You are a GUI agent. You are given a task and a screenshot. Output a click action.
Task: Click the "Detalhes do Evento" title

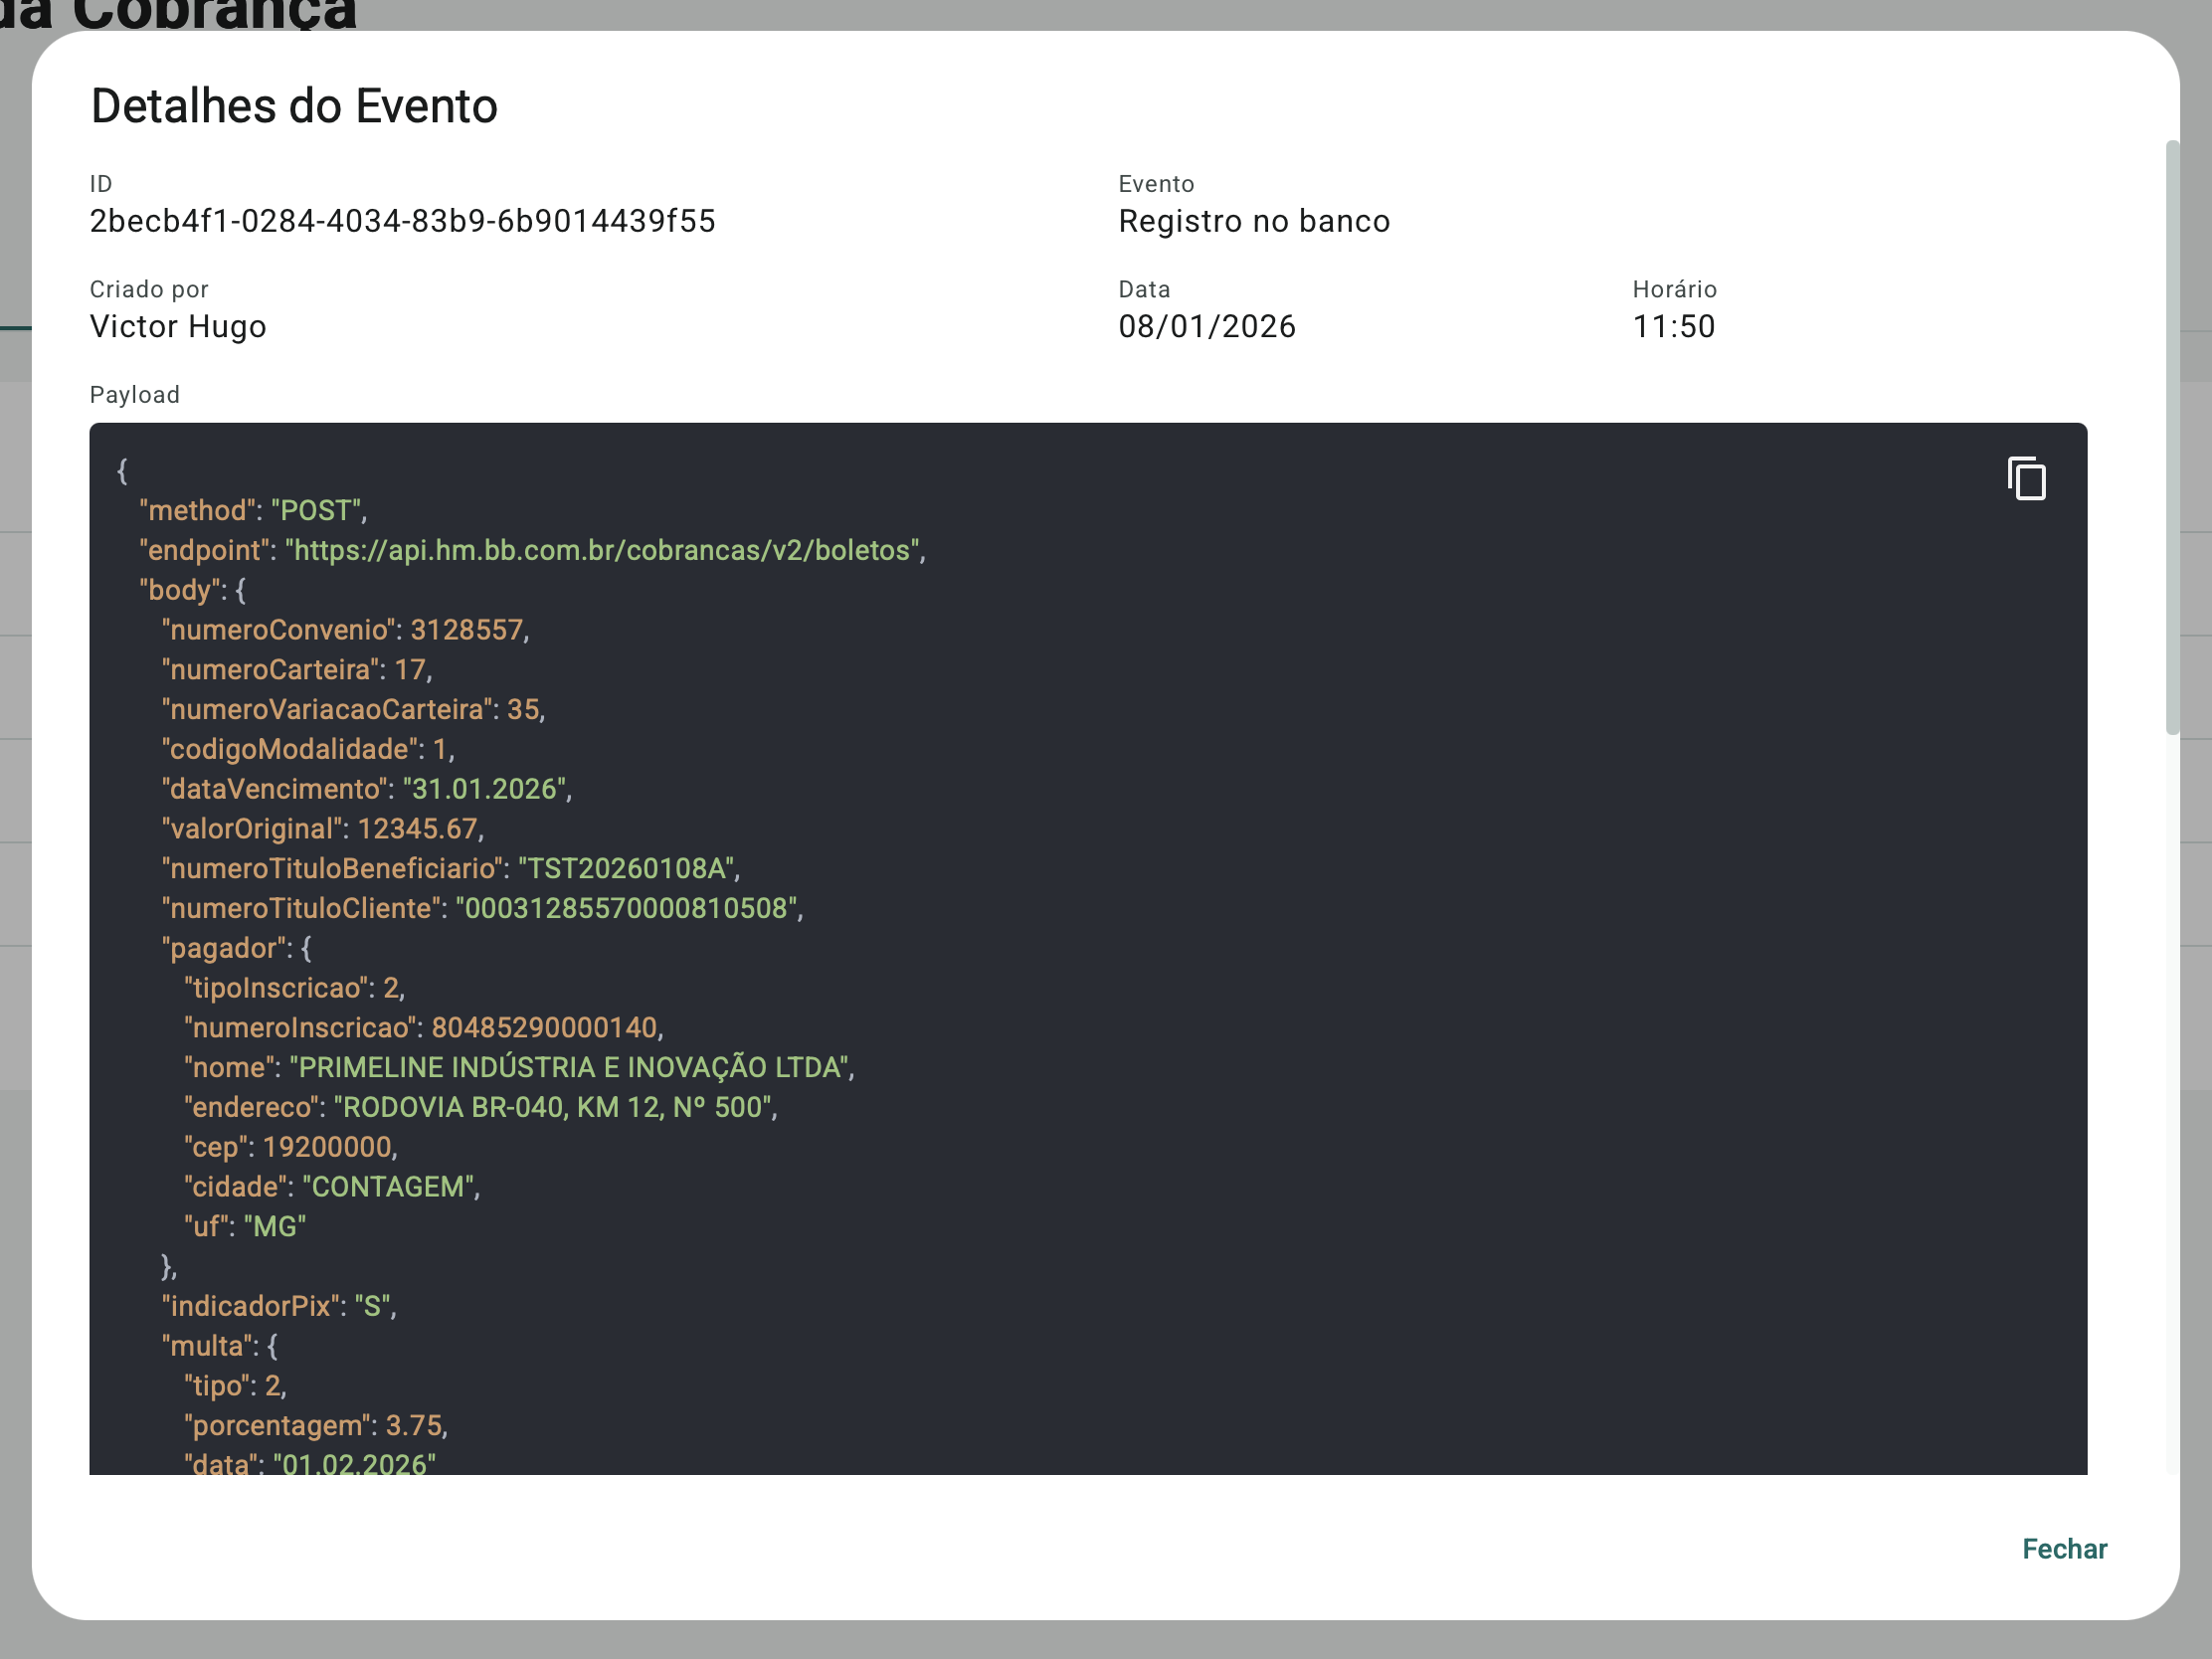point(294,105)
